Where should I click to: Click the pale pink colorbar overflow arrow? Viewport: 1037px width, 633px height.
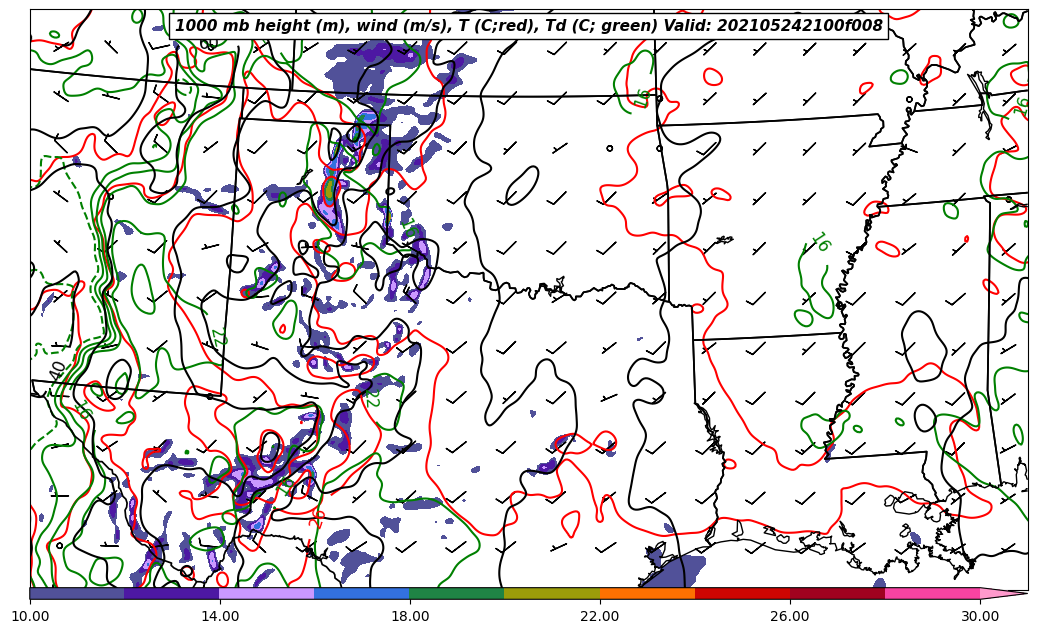[1003, 593]
